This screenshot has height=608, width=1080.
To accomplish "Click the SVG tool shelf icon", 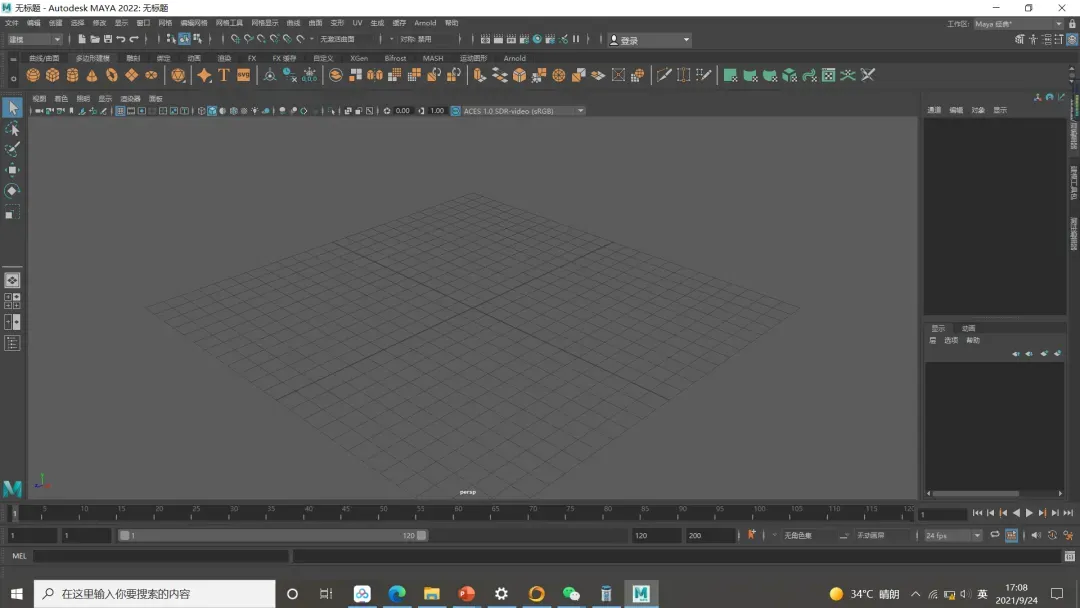I will [243, 75].
